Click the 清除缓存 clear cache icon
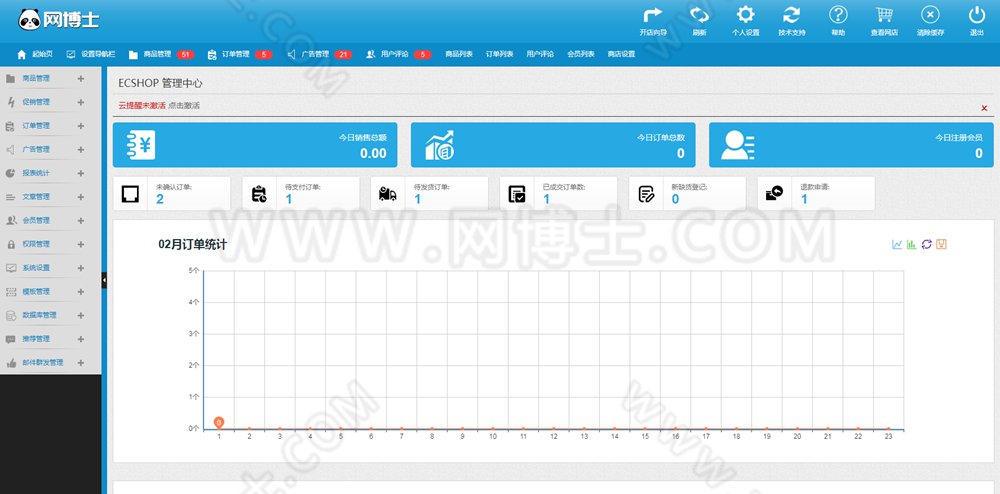 click(x=930, y=15)
